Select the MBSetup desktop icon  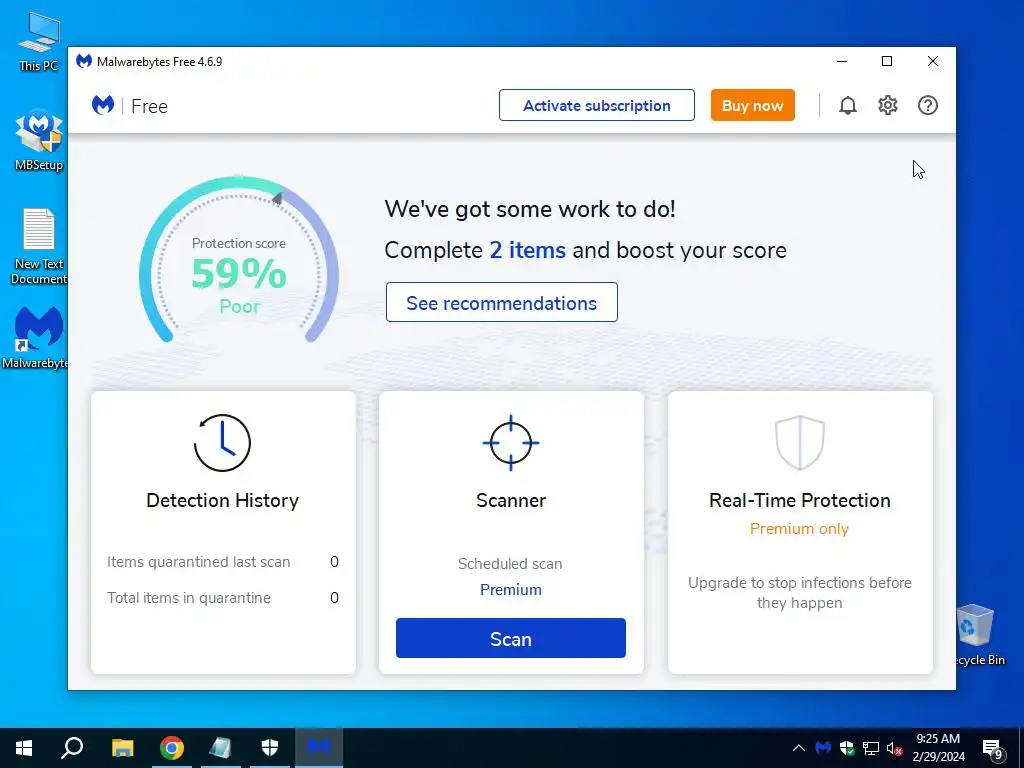tap(39, 140)
